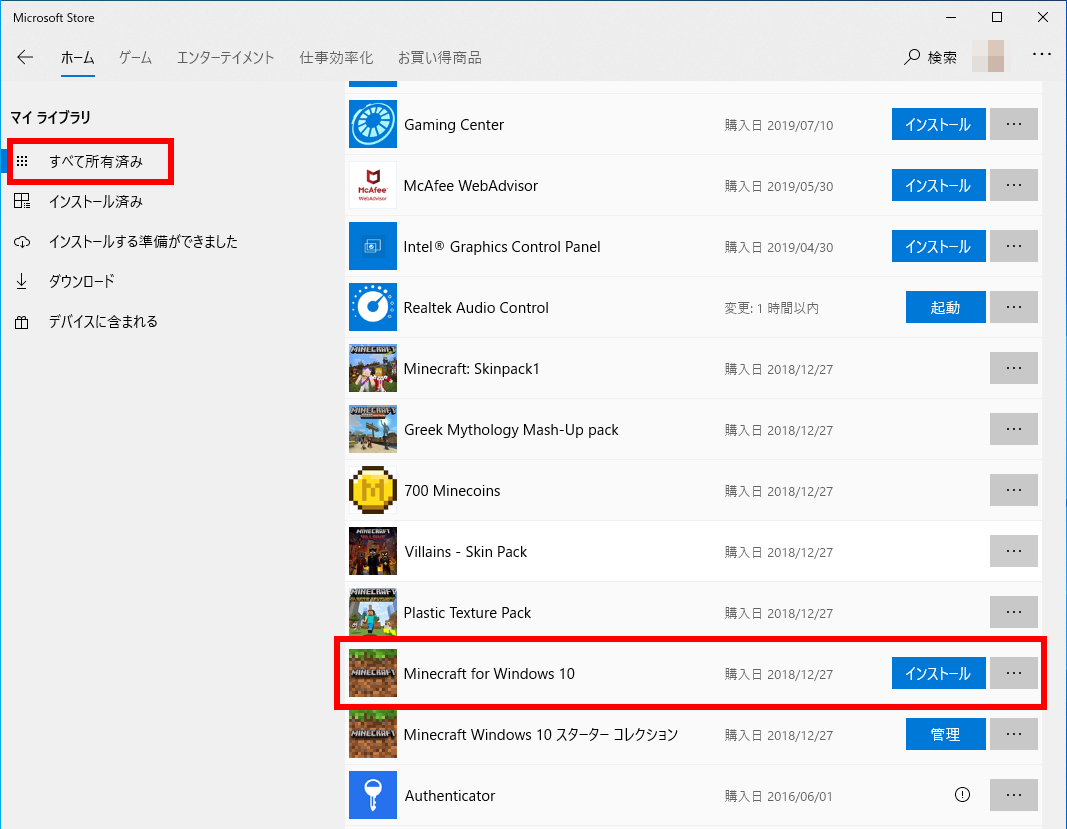Click the Gaming Center title text
Viewport: 1067px width, 829px height.
[454, 125]
